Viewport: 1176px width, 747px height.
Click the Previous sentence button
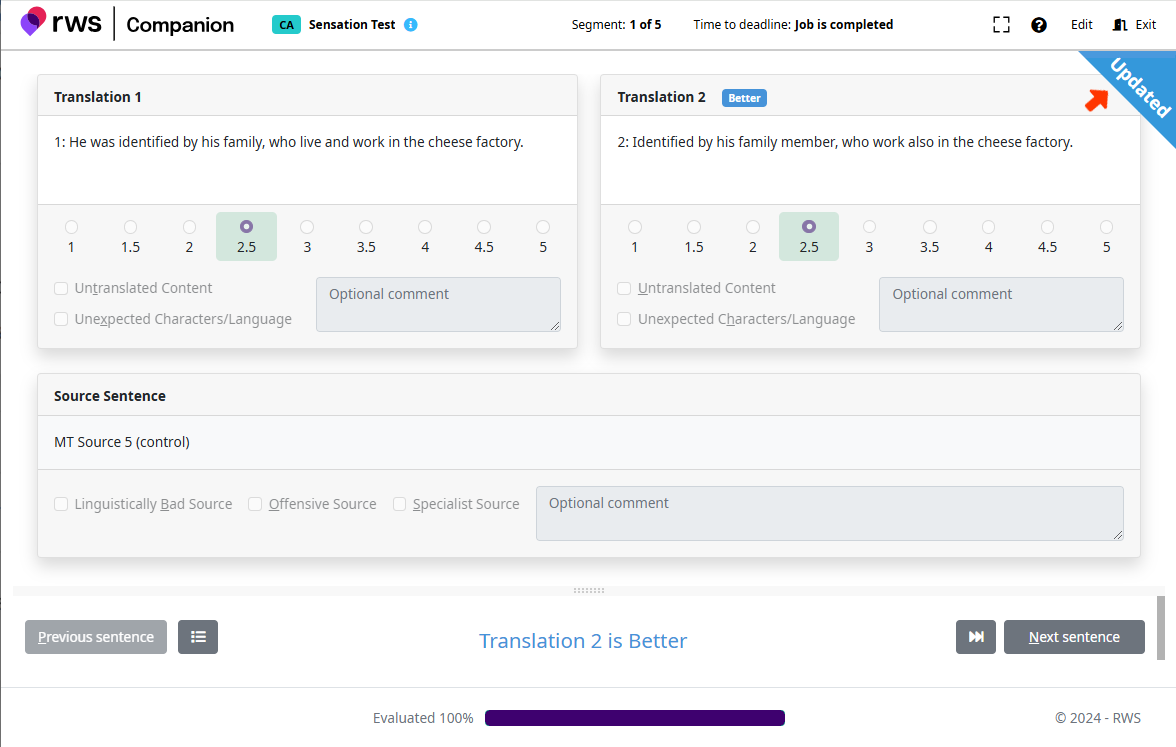tap(96, 637)
